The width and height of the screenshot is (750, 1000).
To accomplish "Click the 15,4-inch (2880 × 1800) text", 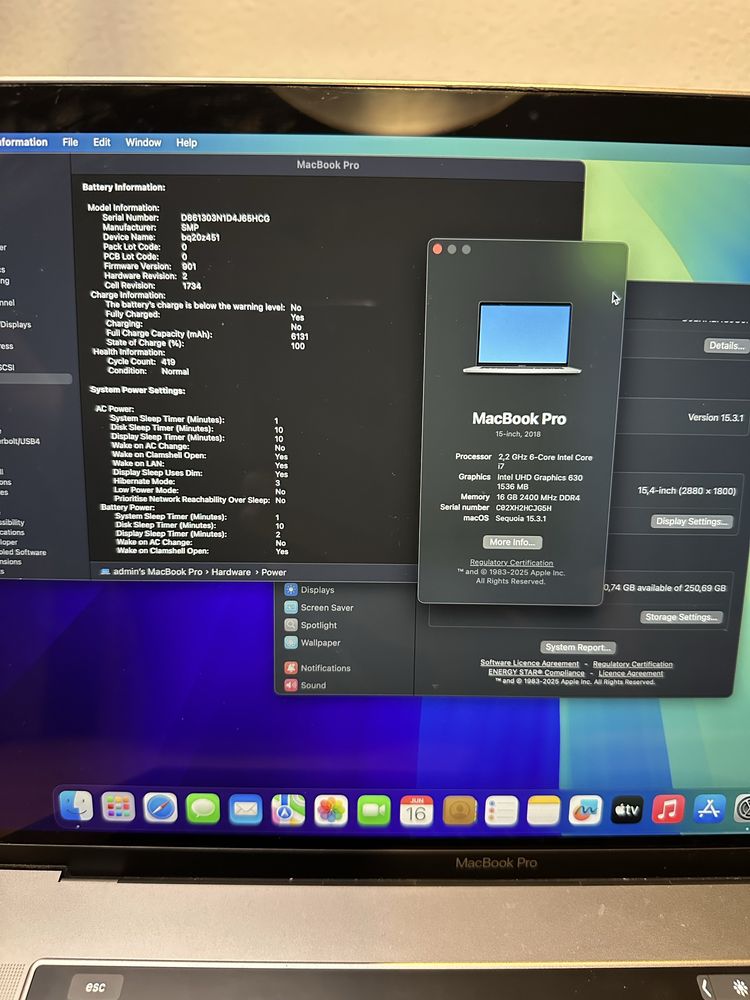I will click(686, 490).
